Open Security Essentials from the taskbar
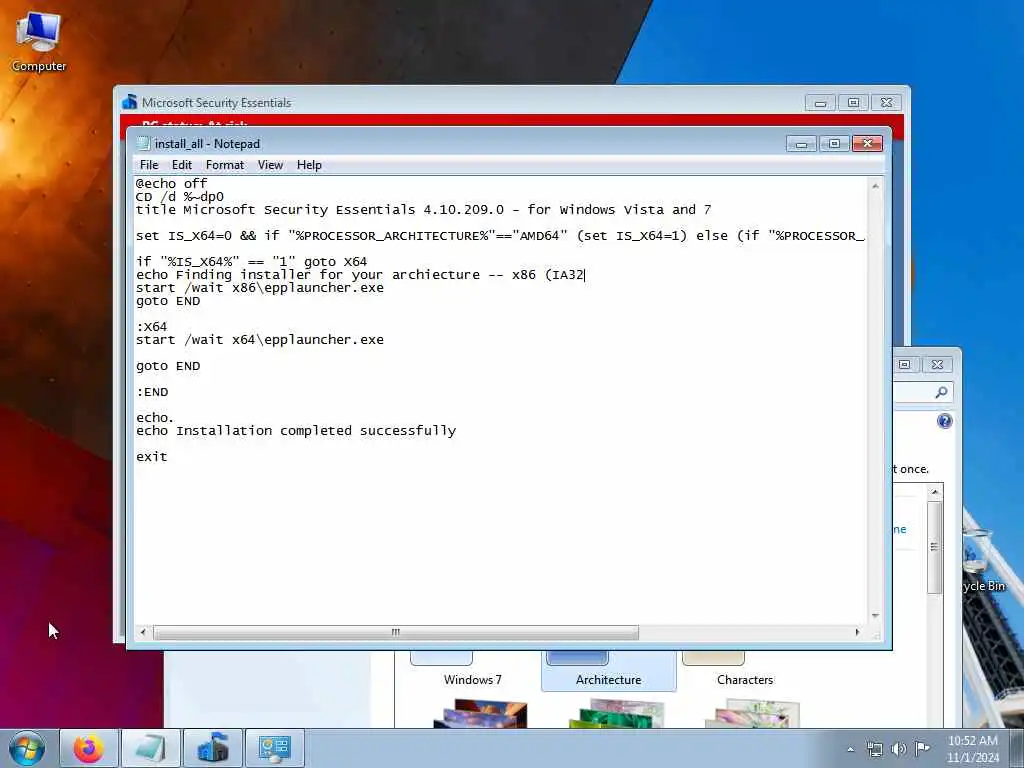 pos(212,748)
